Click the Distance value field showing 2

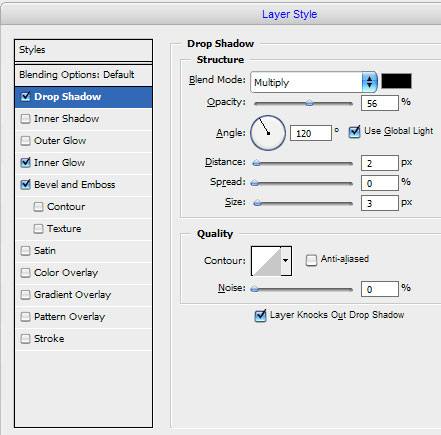tap(380, 163)
